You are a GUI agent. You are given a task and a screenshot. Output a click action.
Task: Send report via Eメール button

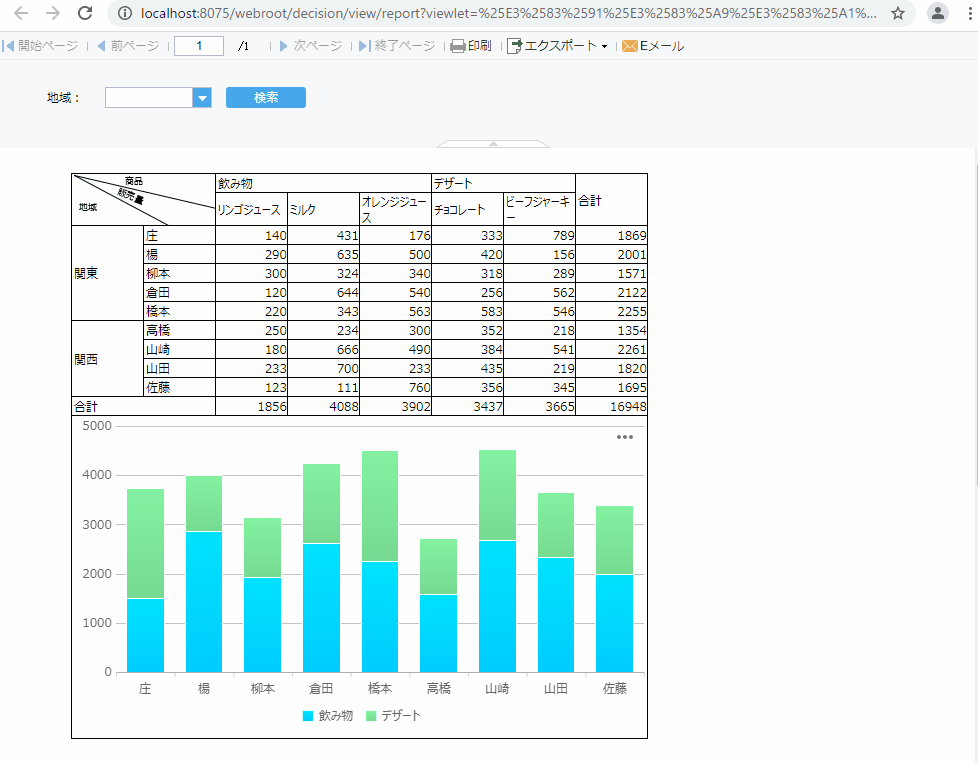point(653,46)
